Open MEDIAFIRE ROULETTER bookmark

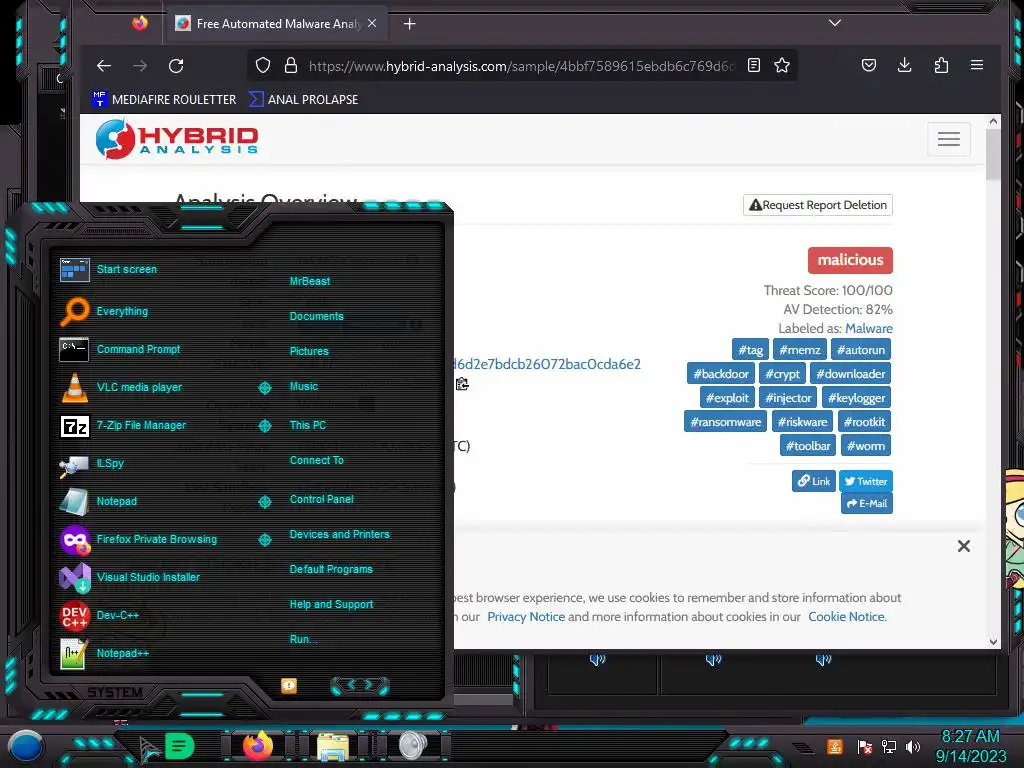165,99
